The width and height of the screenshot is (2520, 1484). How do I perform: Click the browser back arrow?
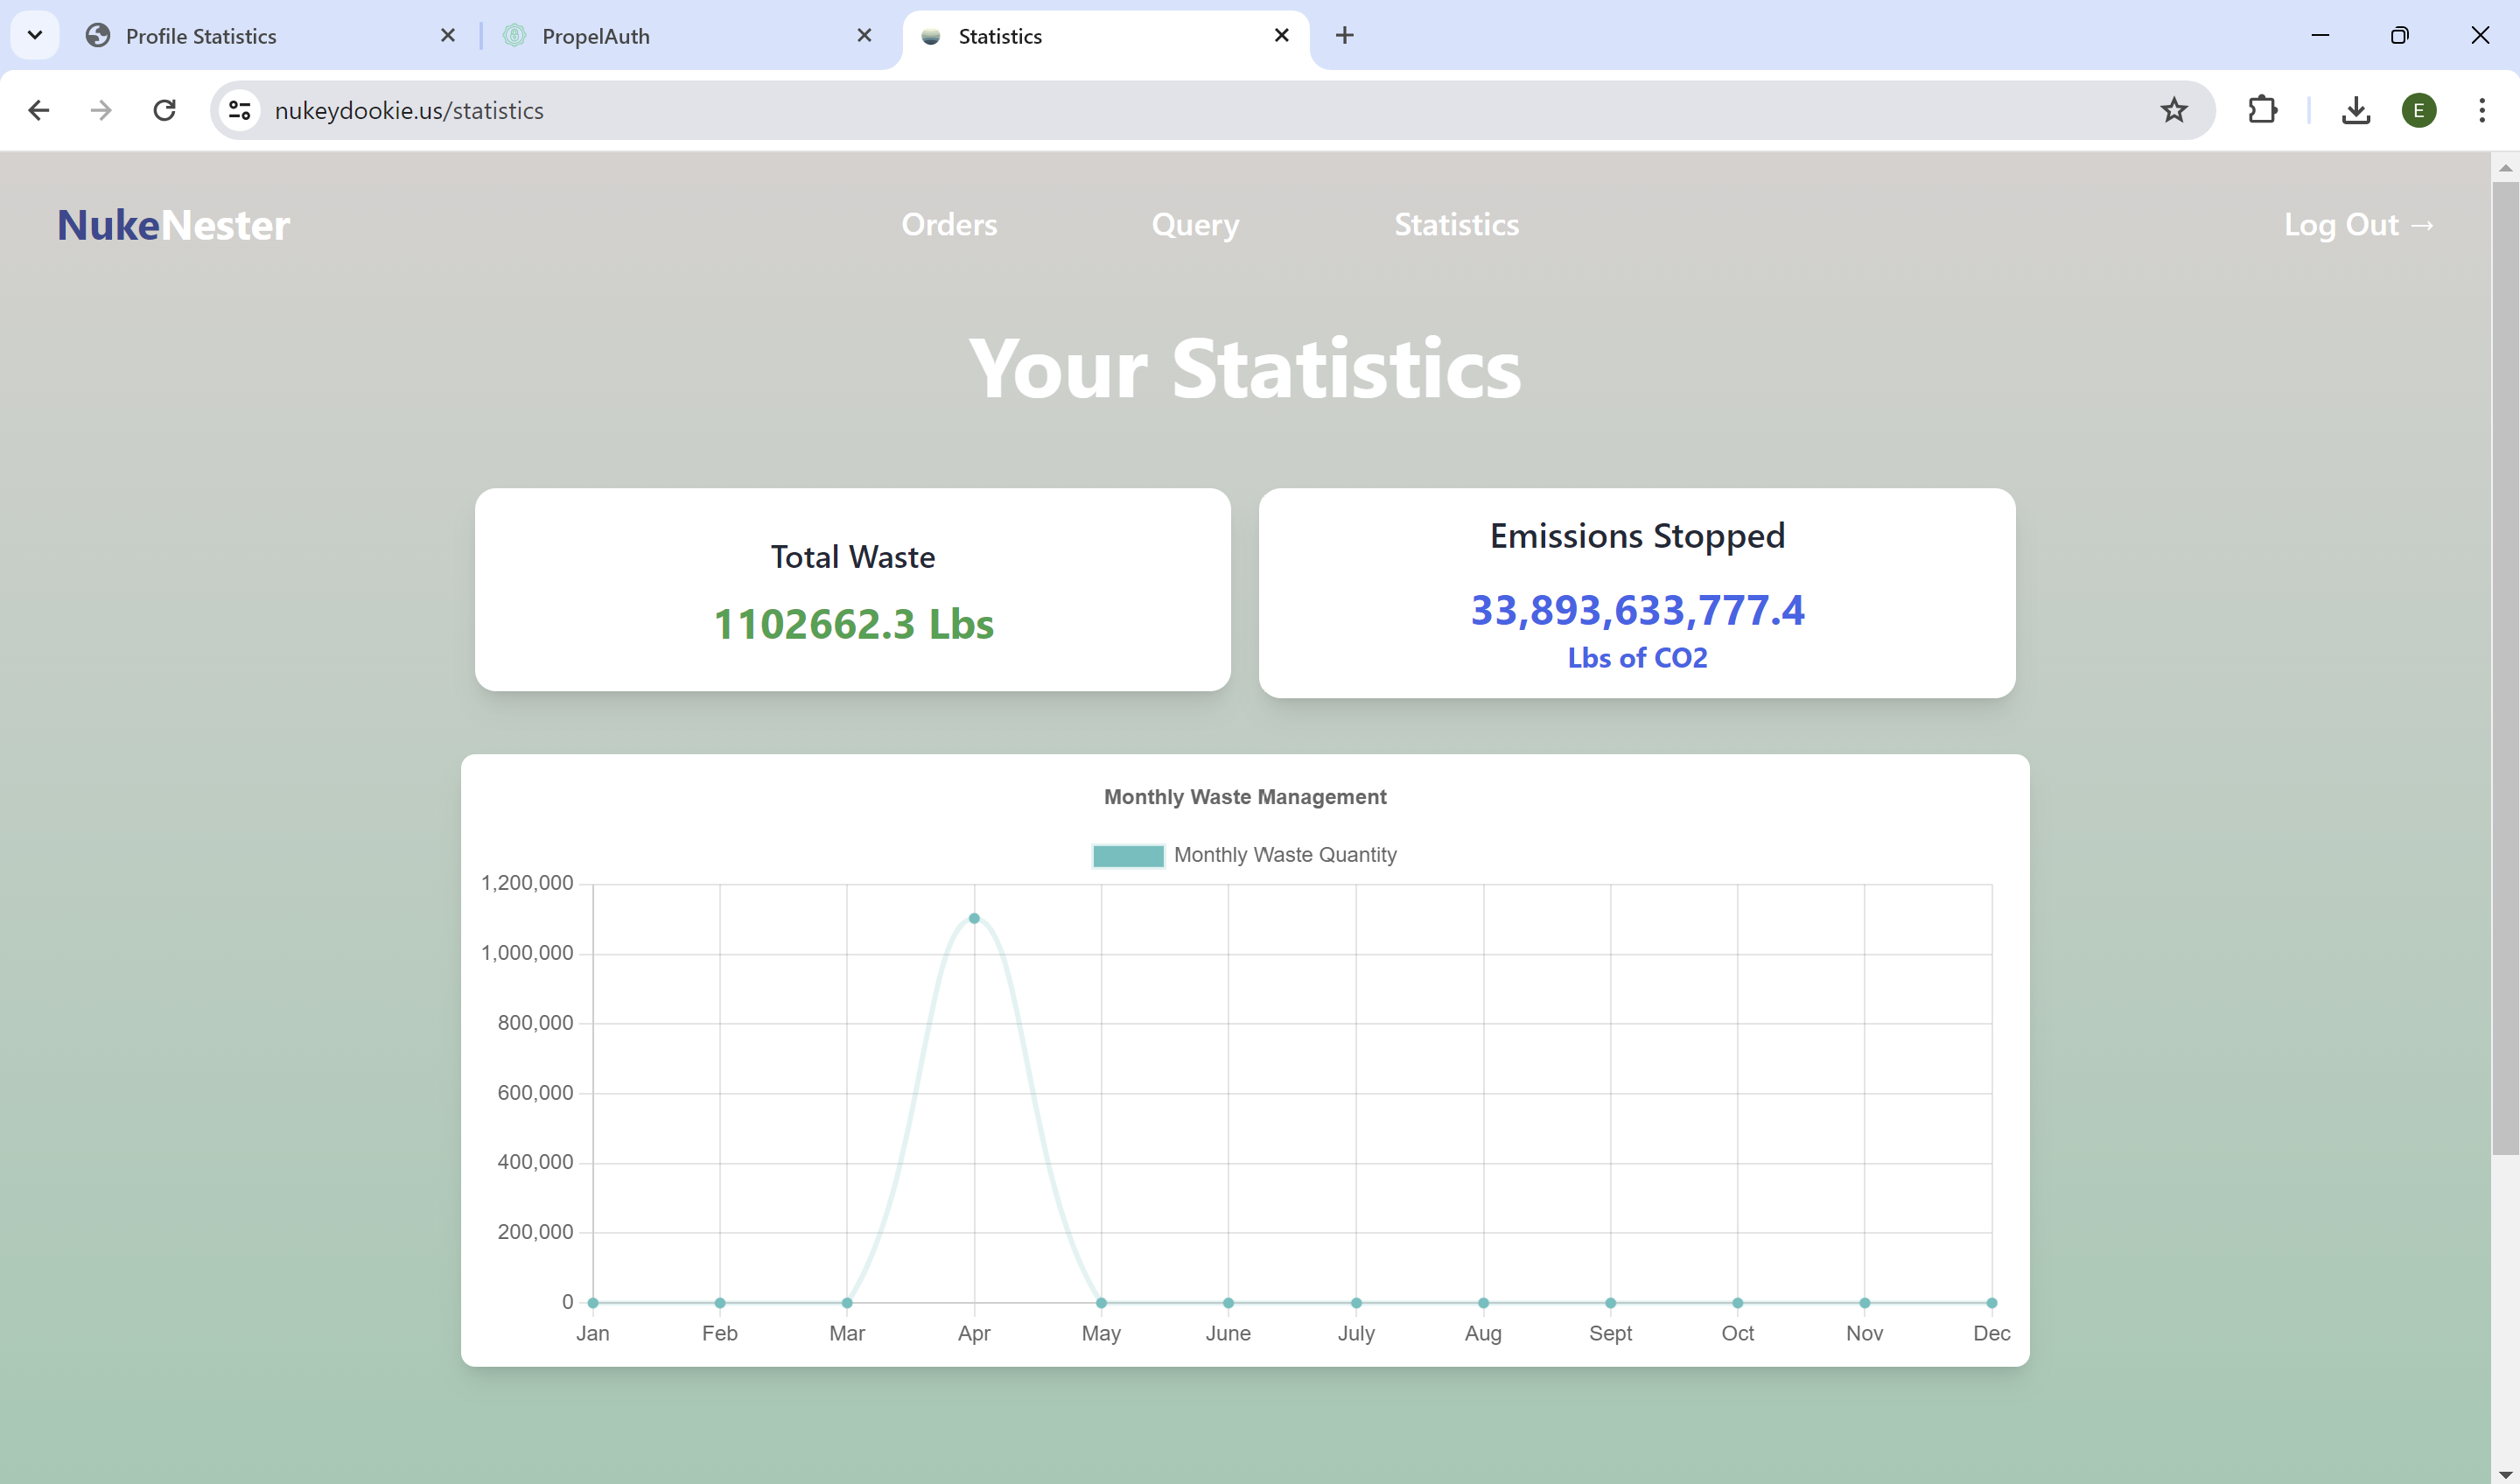click(x=39, y=110)
